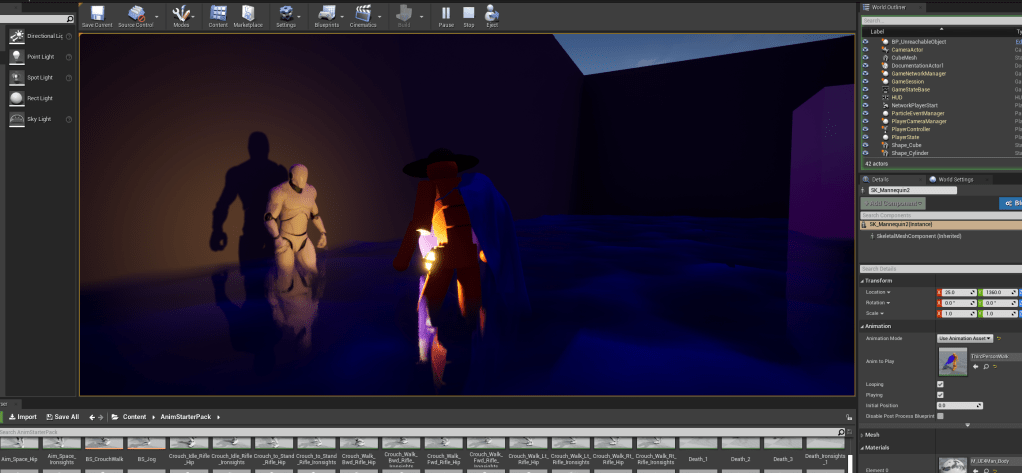Click the Eject icon in the toolbar
The height and width of the screenshot is (473, 1022).
492,14
